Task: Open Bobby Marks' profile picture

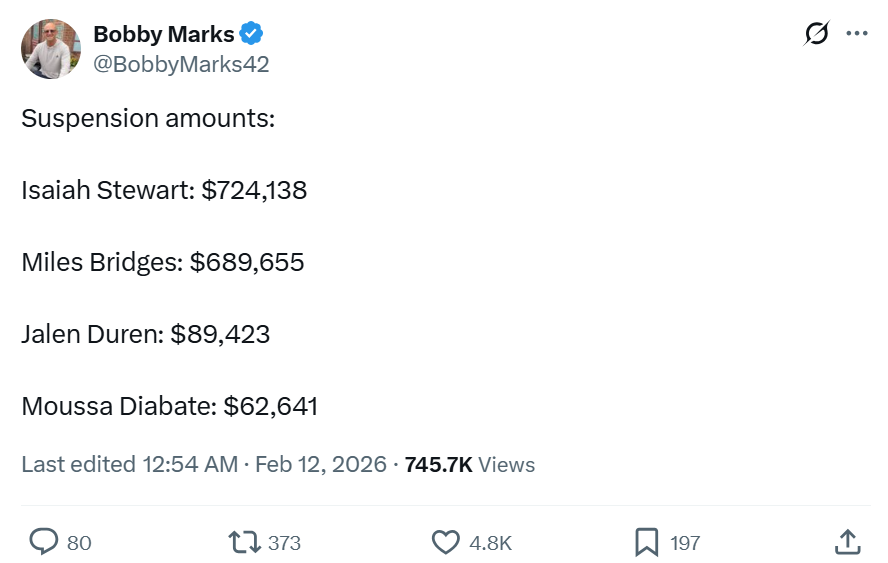Action: coord(51,49)
